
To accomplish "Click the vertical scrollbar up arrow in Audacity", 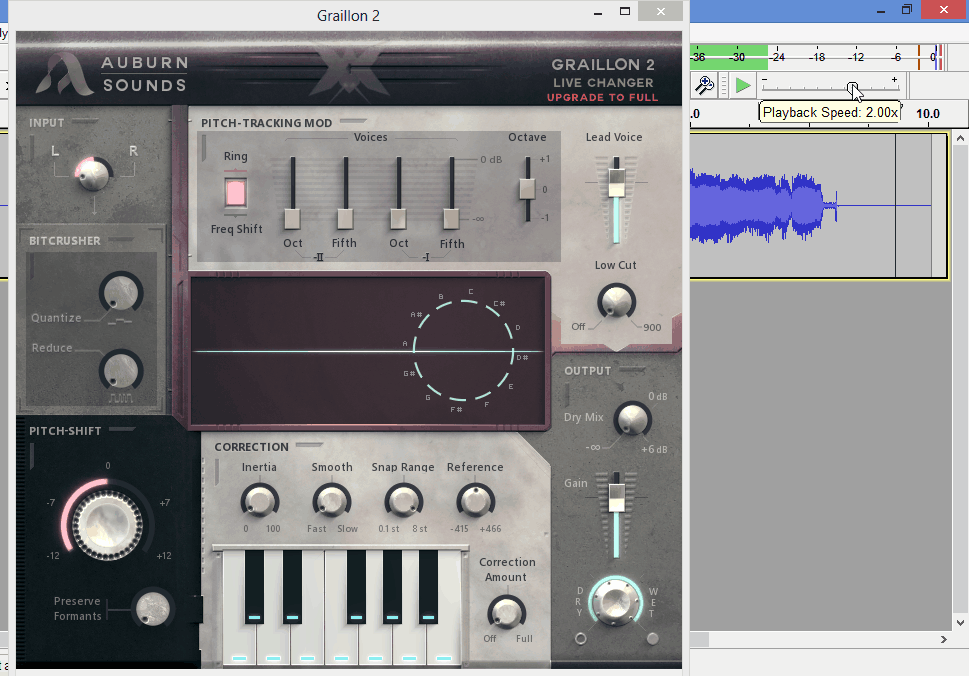I will (960, 138).
